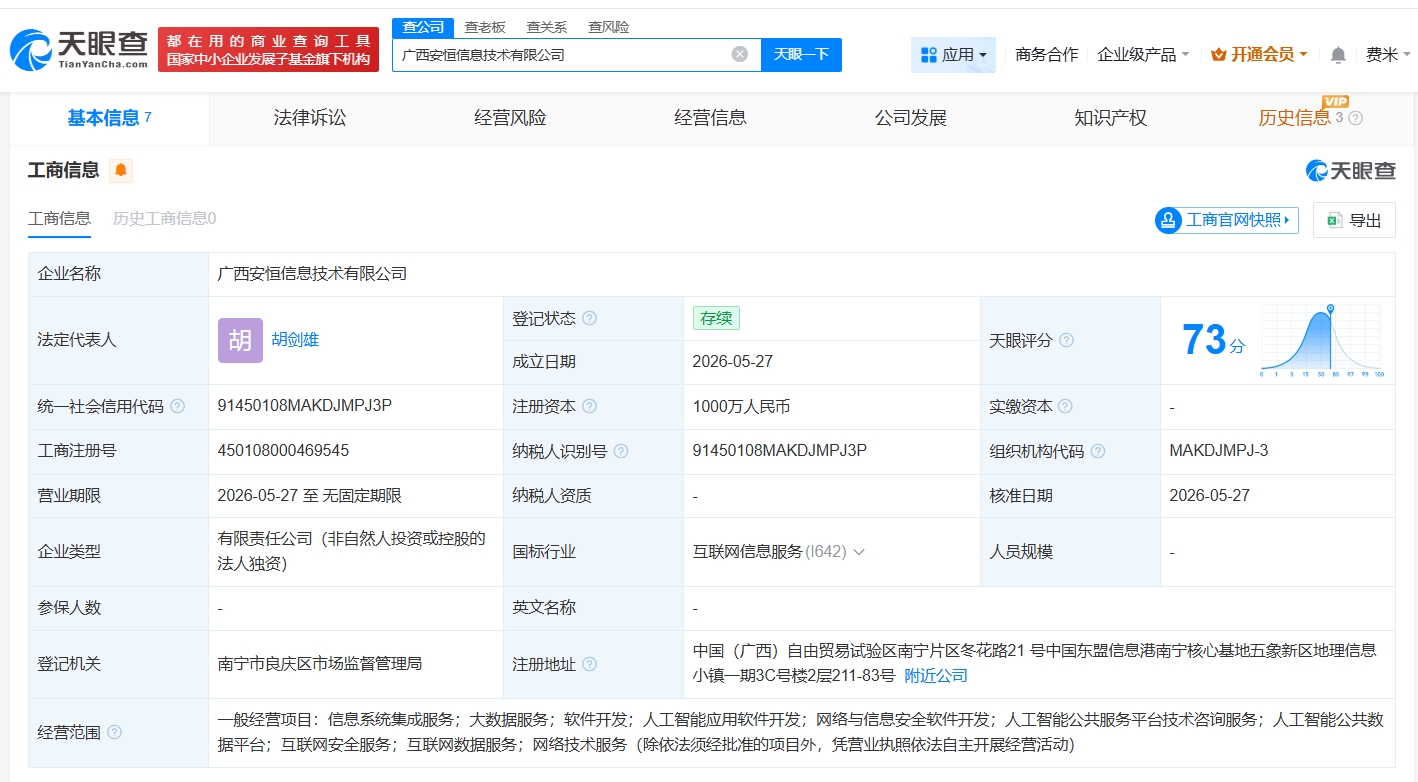This screenshot has width=1418, height=782.
Task: Click help icon beside 统一社会信用代码
Action: [177, 406]
